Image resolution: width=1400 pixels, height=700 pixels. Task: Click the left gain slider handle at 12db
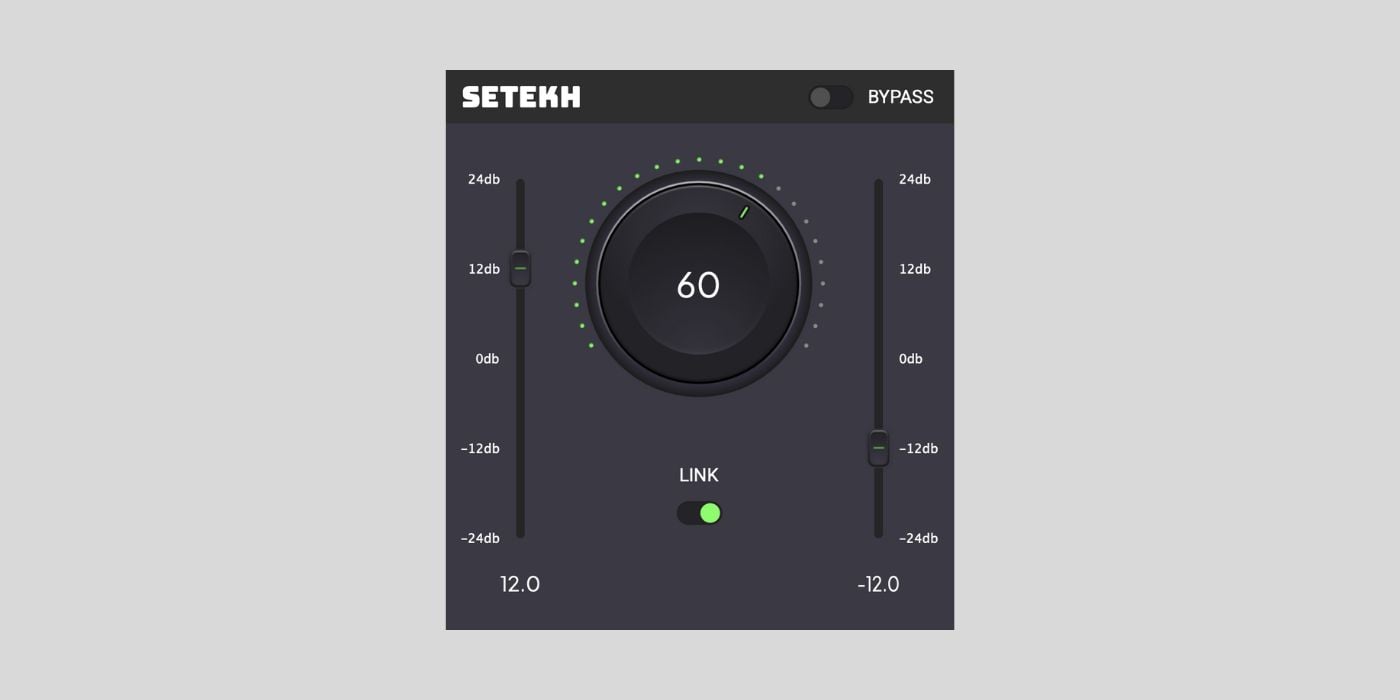(x=520, y=268)
